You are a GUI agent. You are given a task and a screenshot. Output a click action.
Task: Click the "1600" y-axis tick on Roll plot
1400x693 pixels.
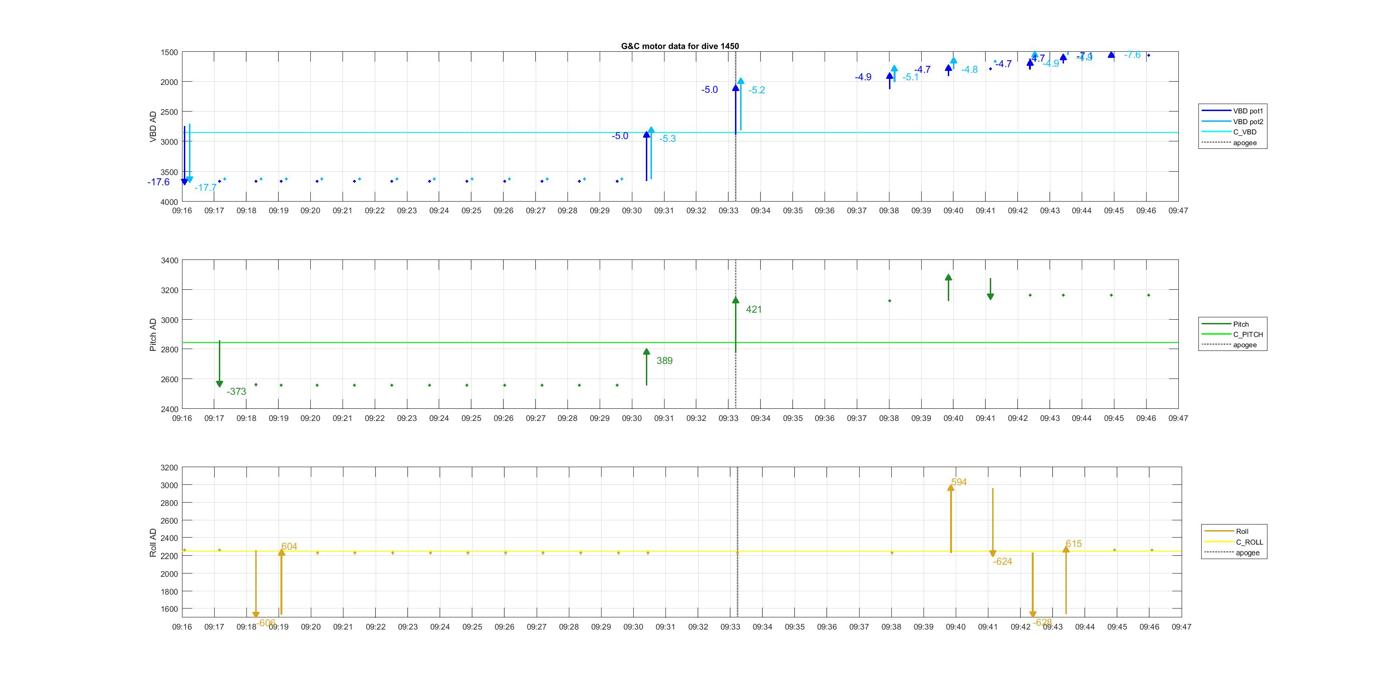[x=169, y=609]
